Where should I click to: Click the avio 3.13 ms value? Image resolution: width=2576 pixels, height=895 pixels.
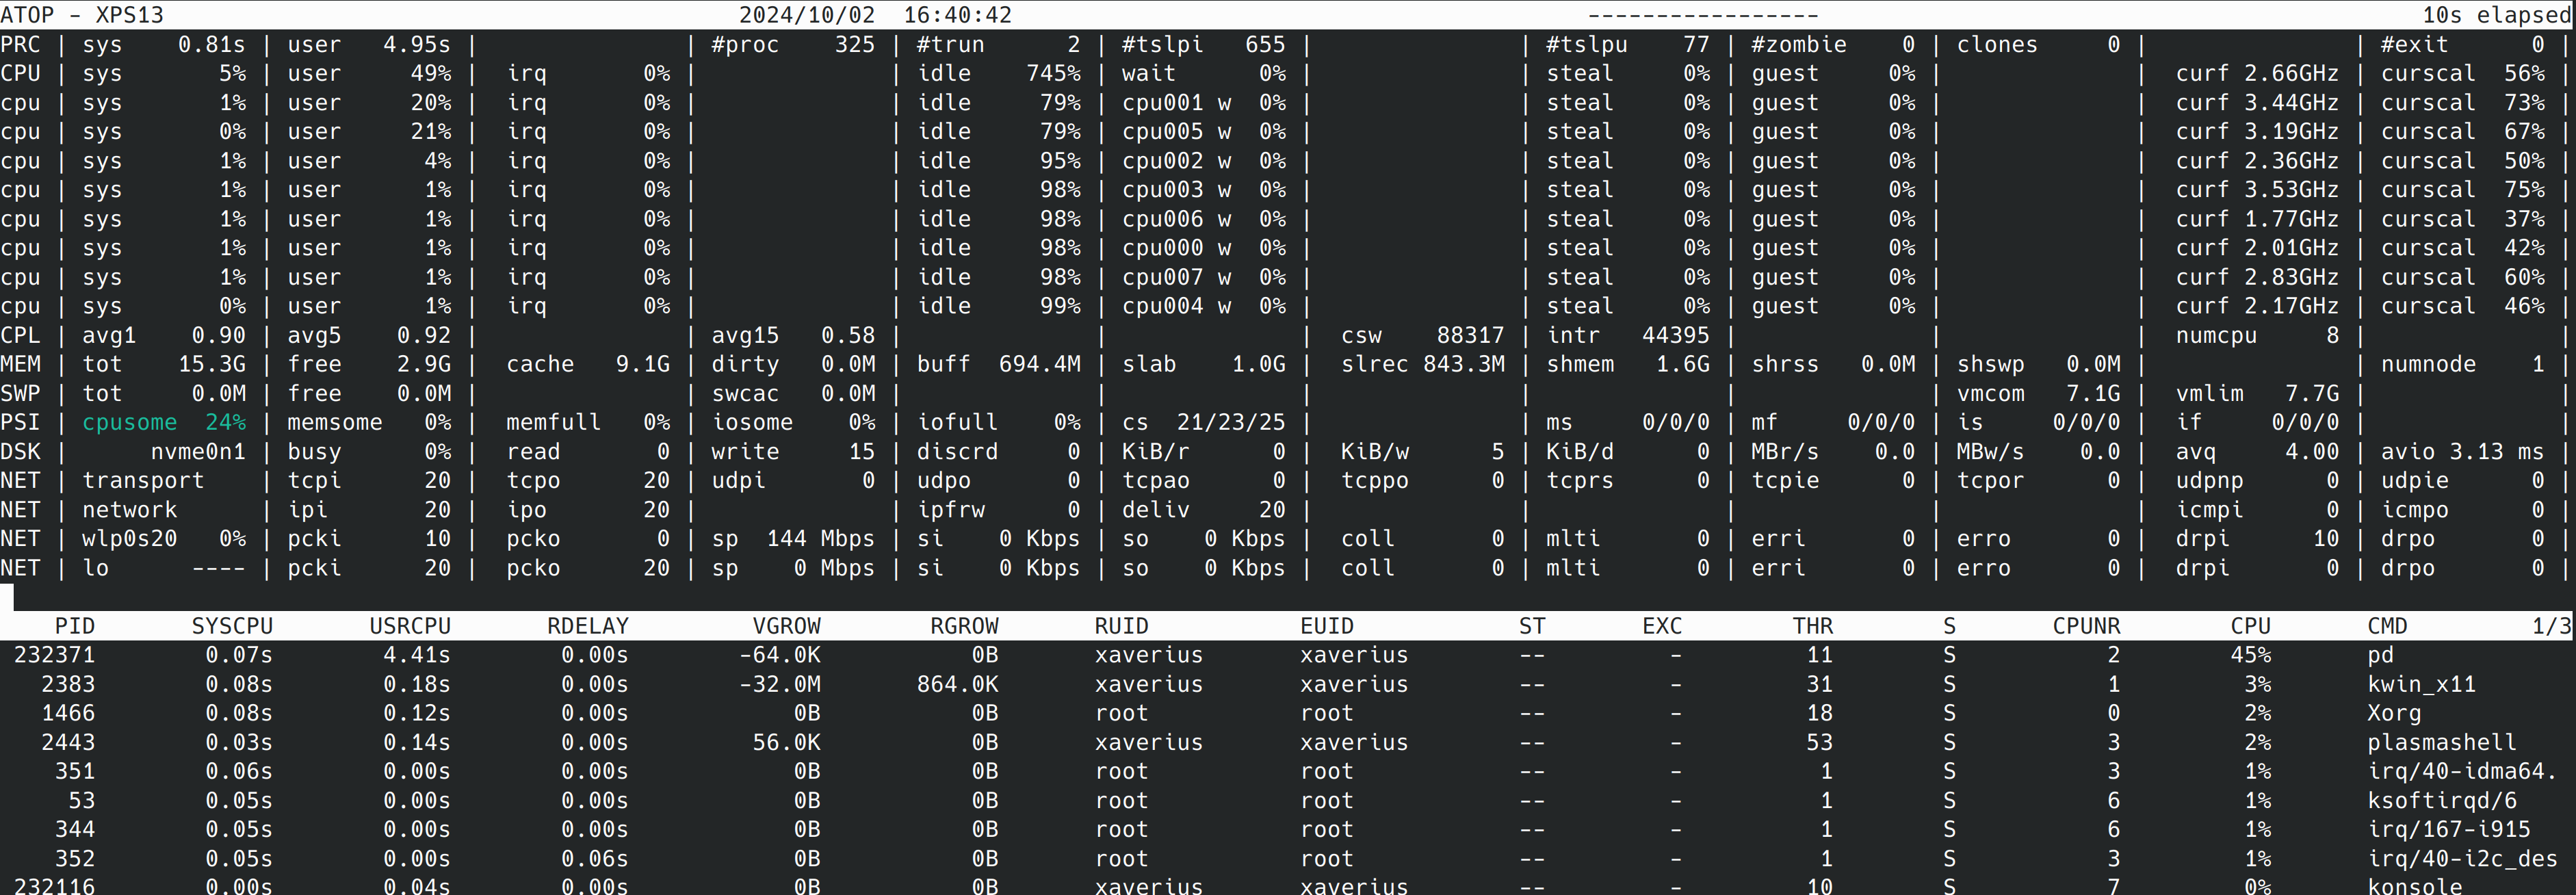[x=2462, y=452]
